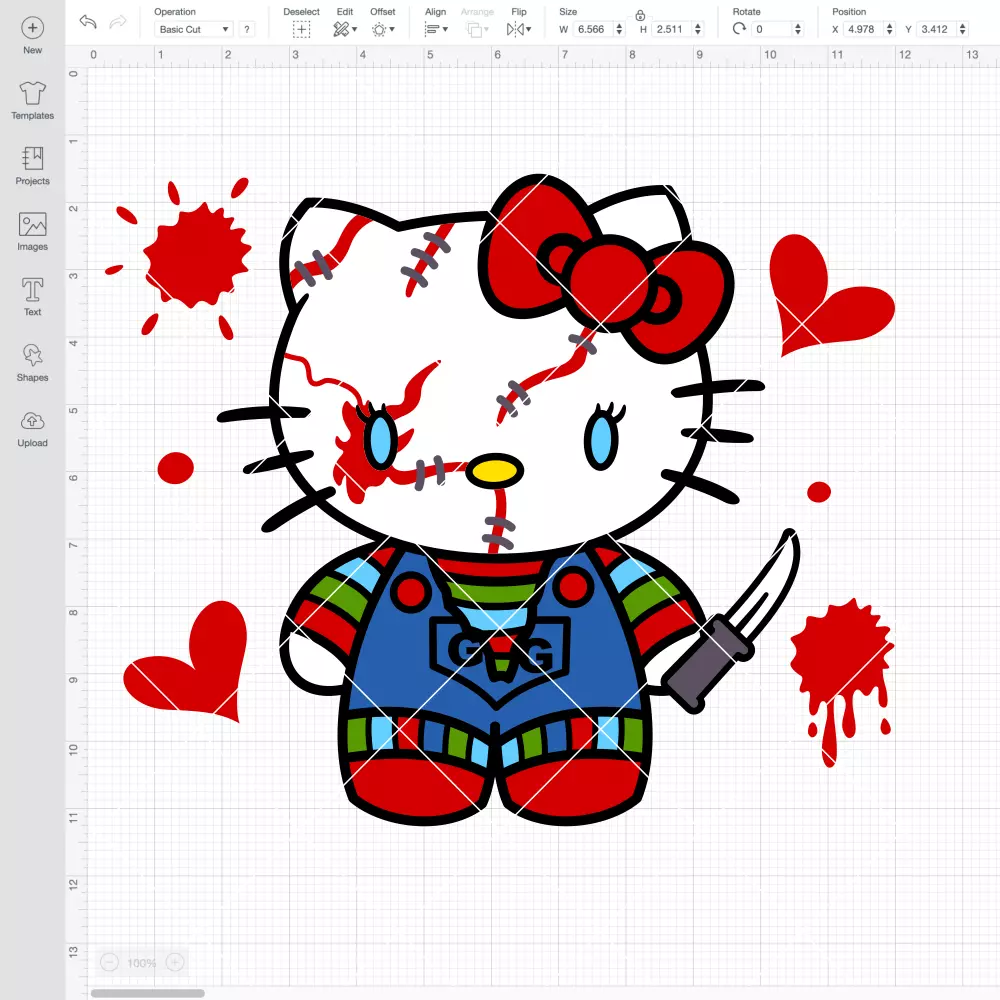Image resolution: width=1000 pixels, height=1000 pixels.
Task: Open the Templates panel
Action: click(x=33, y=101)
